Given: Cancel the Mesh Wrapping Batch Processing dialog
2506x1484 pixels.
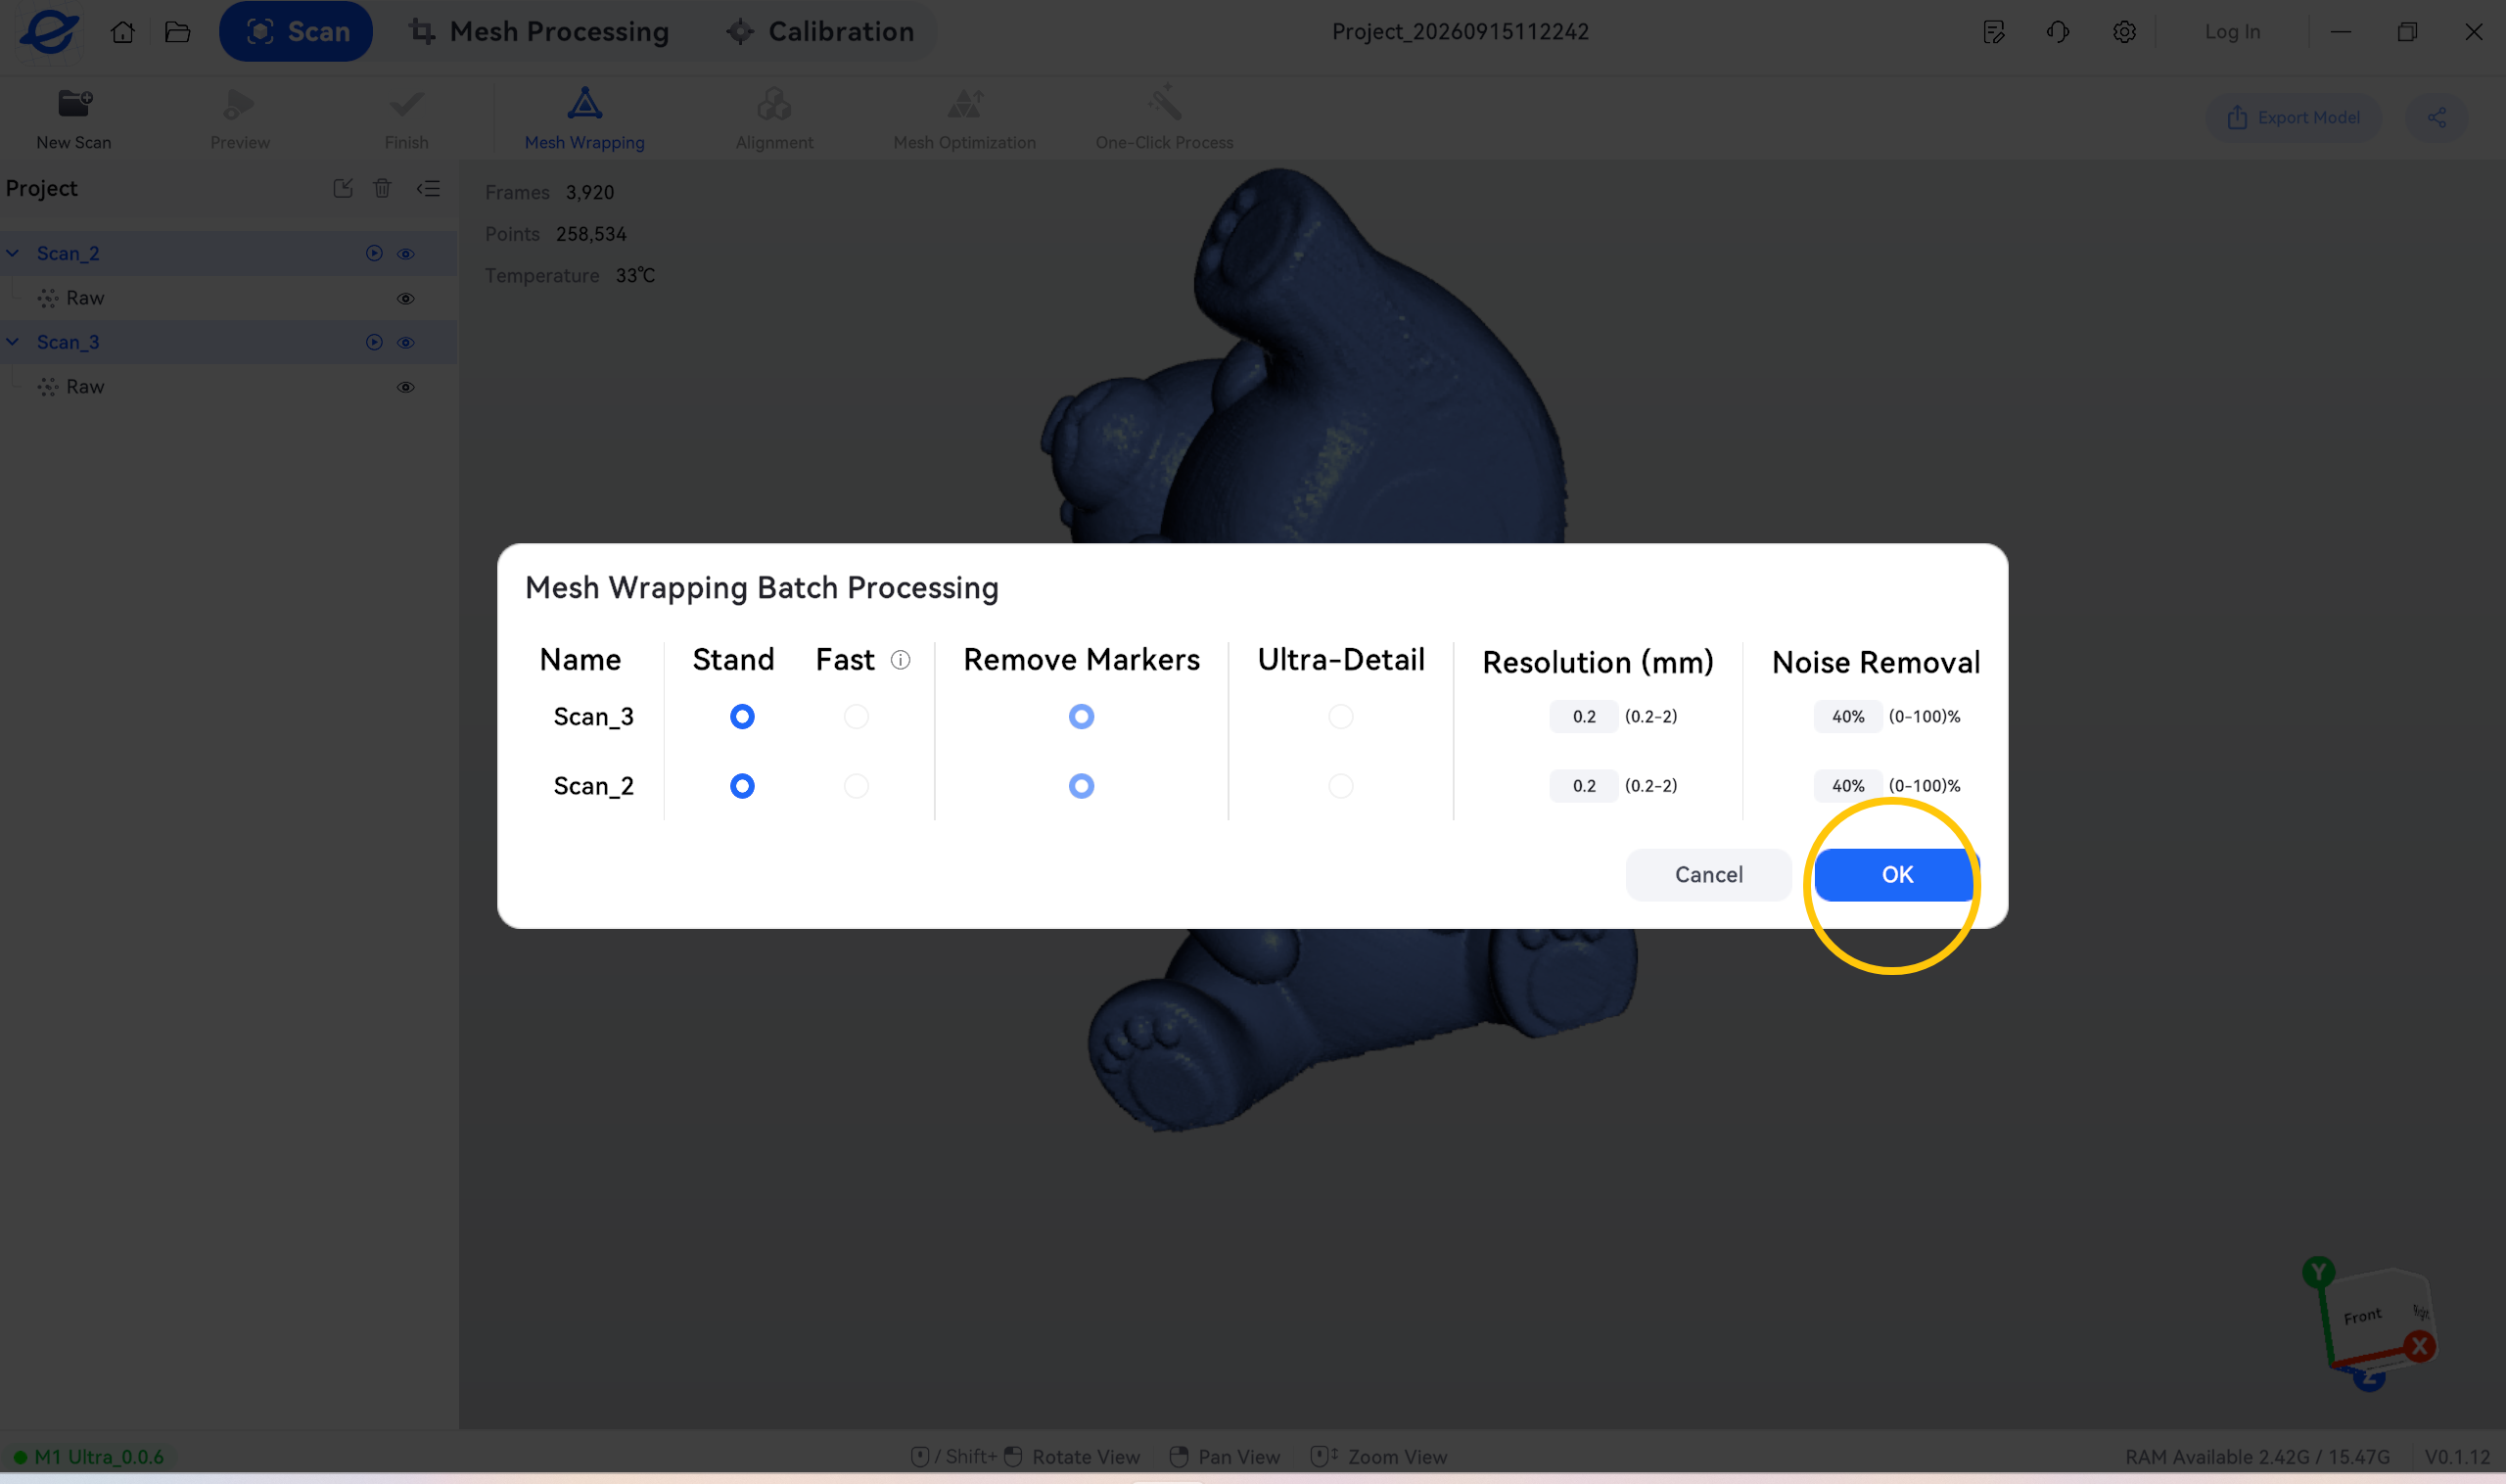Looking at the screenshot, I should coord(1708,875).
